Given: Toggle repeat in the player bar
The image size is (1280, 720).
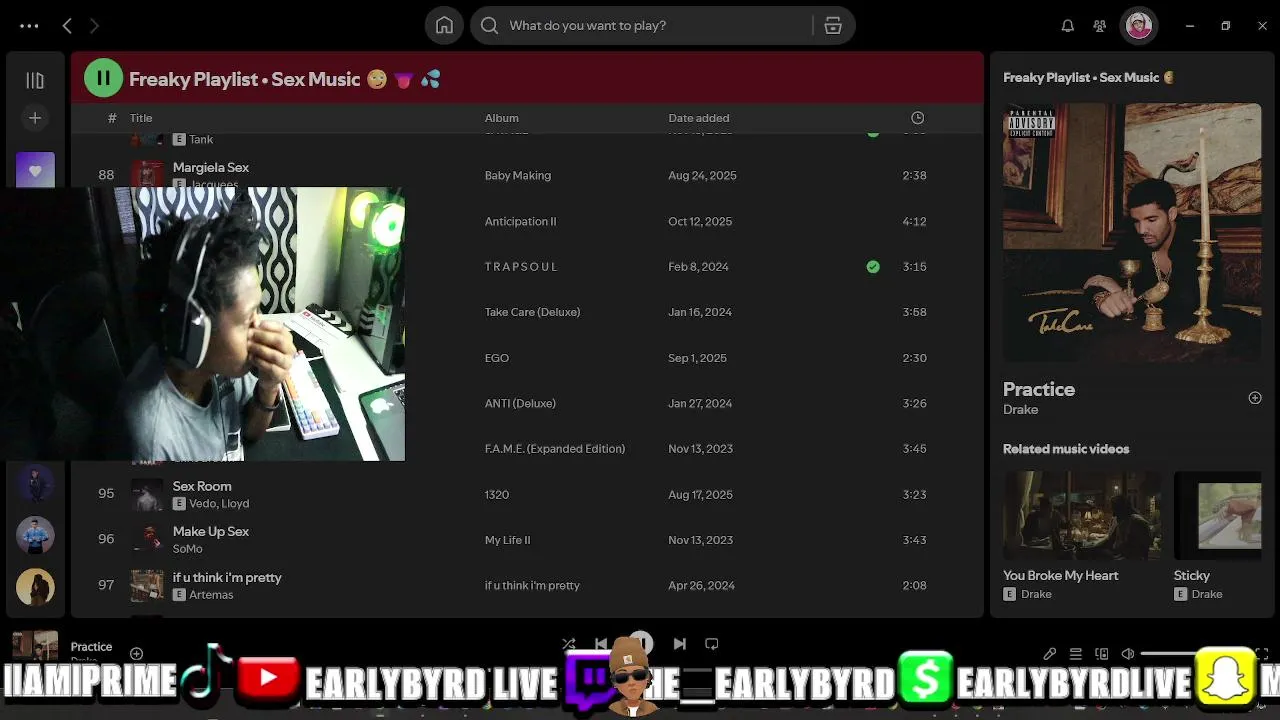Looking at the screenshot, I should tap(712, 644).
